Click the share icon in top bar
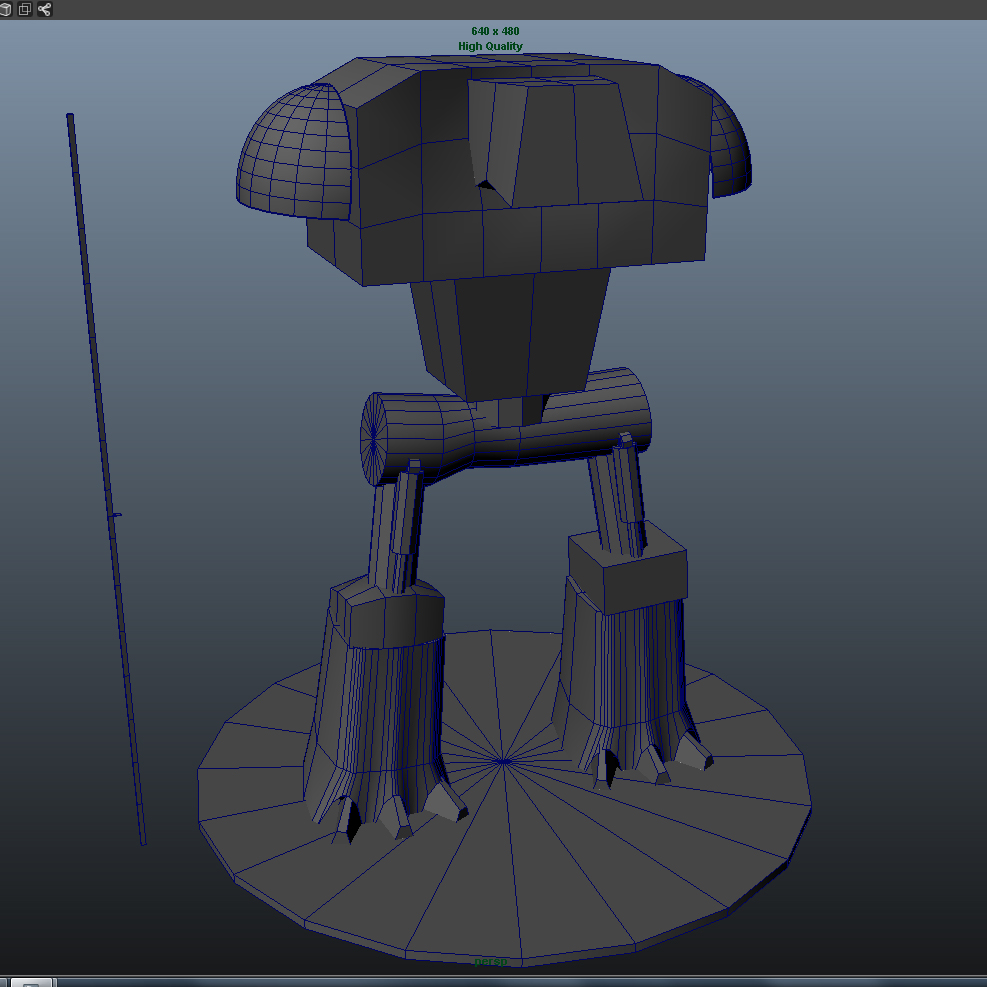Screen dimensions: 987x987 pyautogui.click(x=44, y=9)
